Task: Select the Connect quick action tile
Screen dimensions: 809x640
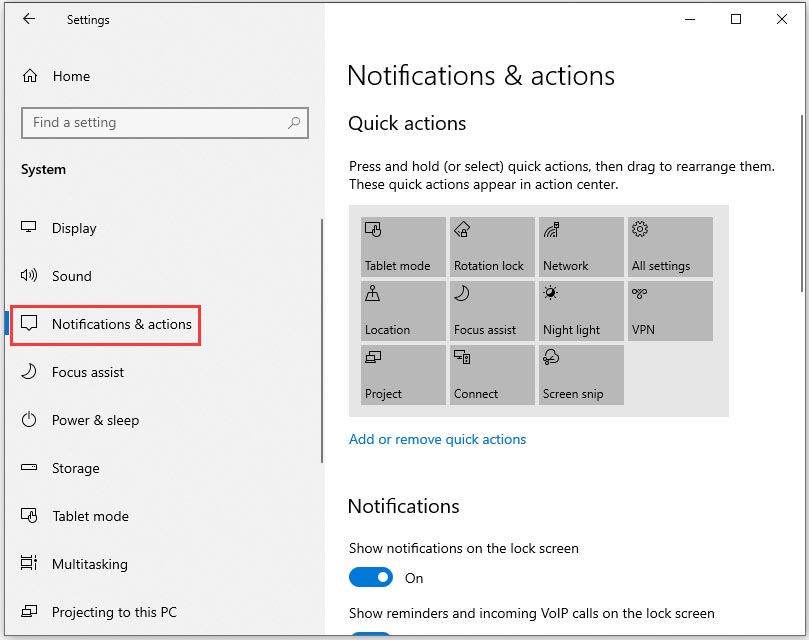Action: coord(491,374)
